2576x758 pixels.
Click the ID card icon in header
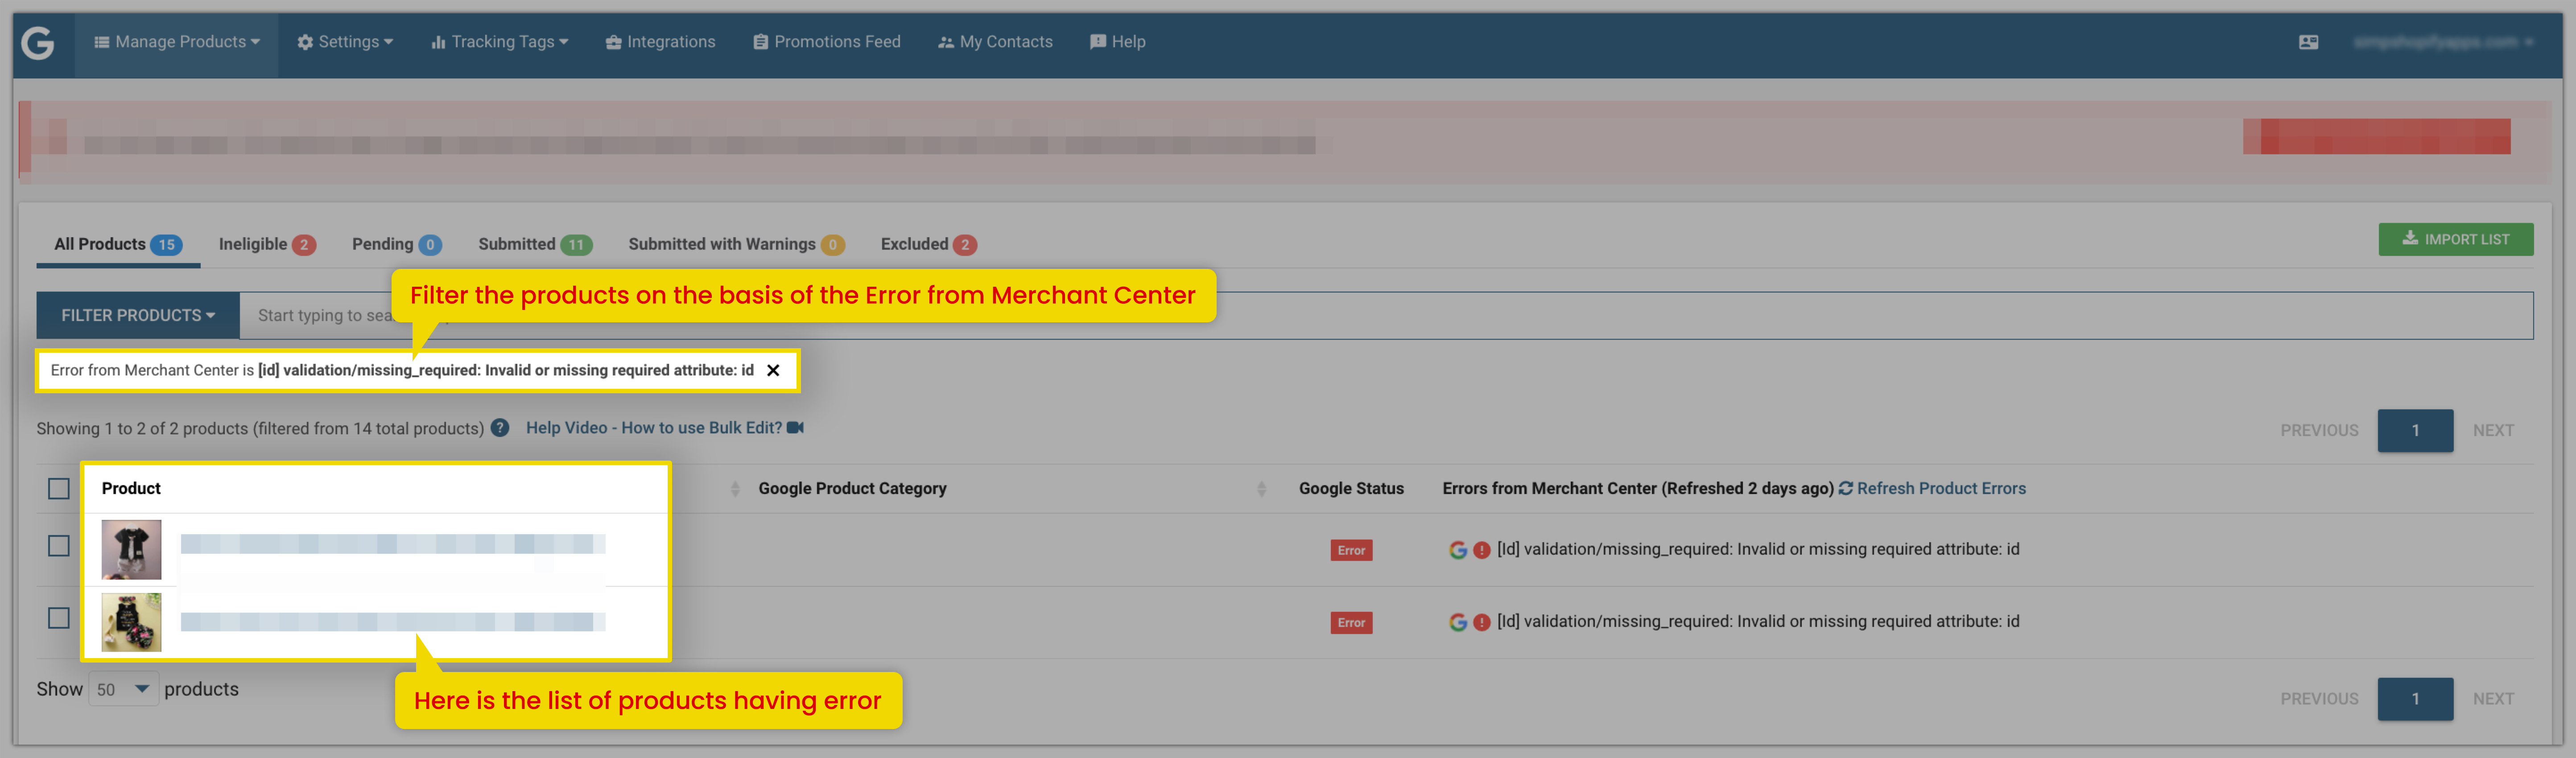point(2308,42)
